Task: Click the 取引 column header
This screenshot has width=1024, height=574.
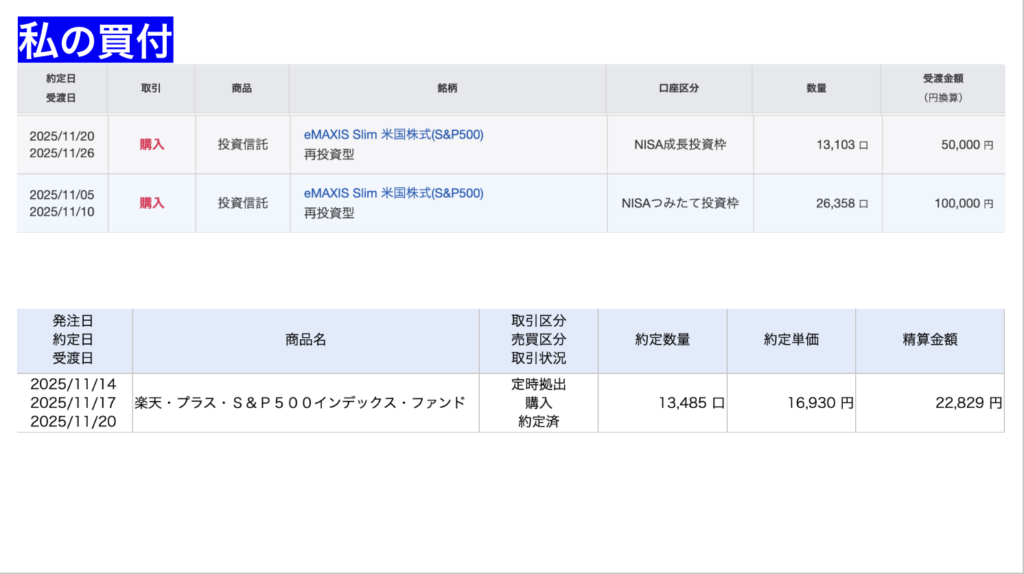Action: coord(151,88)
